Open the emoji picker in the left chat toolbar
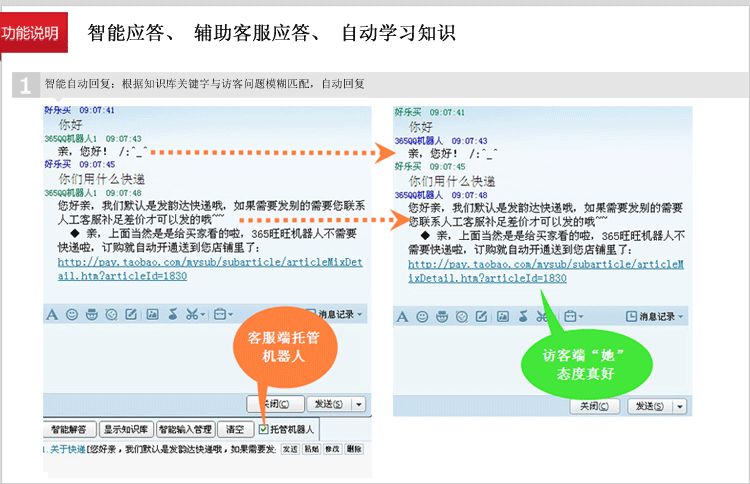Screen dimensions: 750x484 [72, 314]
